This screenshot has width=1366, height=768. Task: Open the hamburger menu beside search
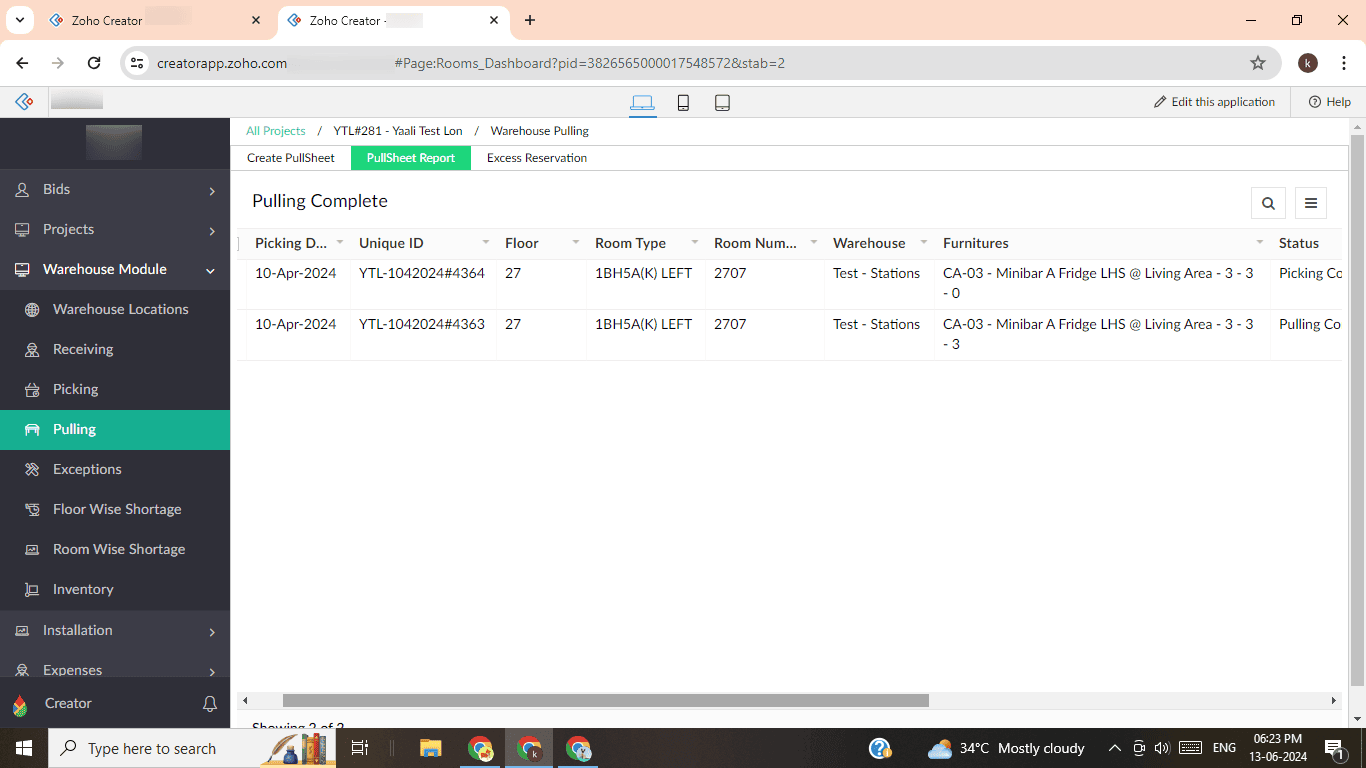1311,202
